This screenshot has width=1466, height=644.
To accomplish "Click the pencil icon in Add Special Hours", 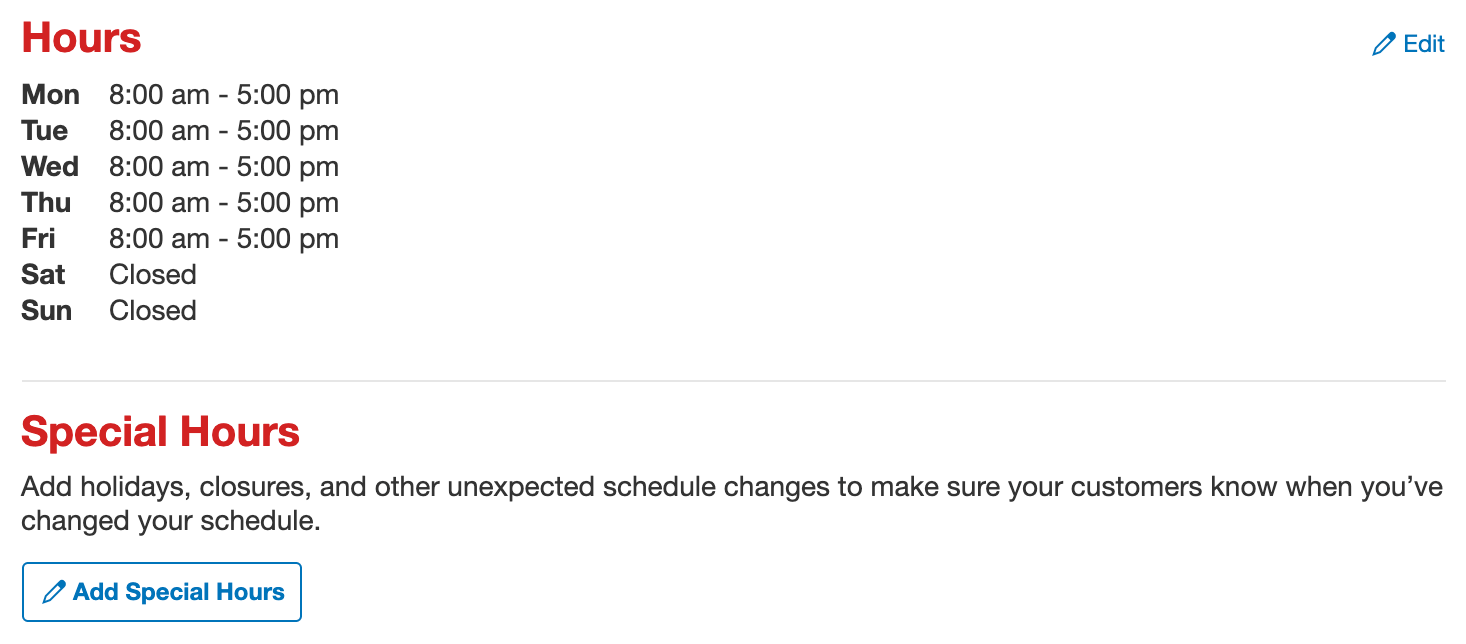I will pos(54,592).
